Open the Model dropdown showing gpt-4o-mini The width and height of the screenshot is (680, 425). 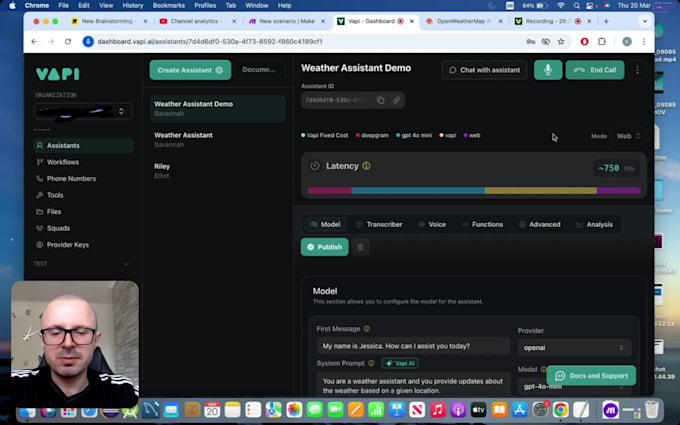574,386
